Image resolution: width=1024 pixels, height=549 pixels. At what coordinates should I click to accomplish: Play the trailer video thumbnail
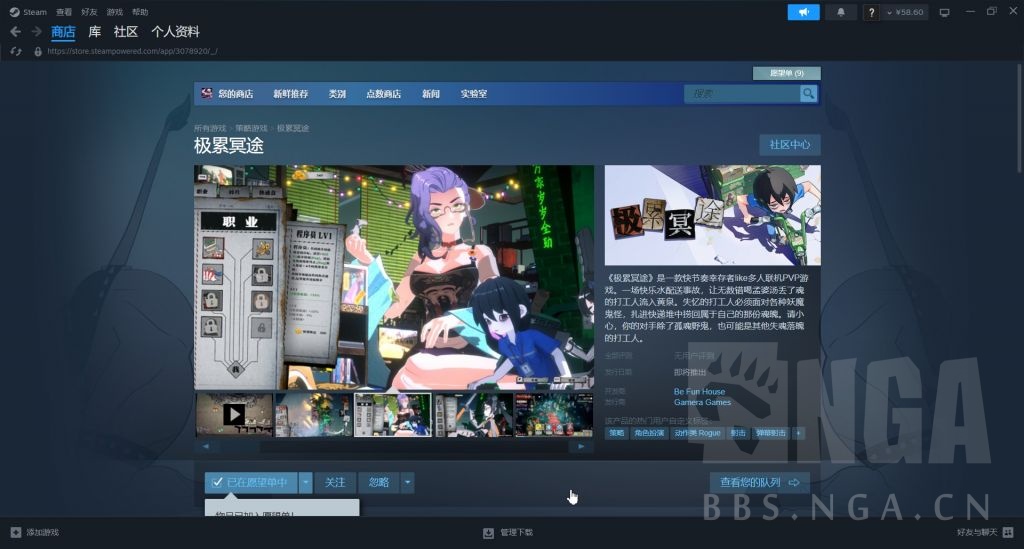[x=234, y=415]
